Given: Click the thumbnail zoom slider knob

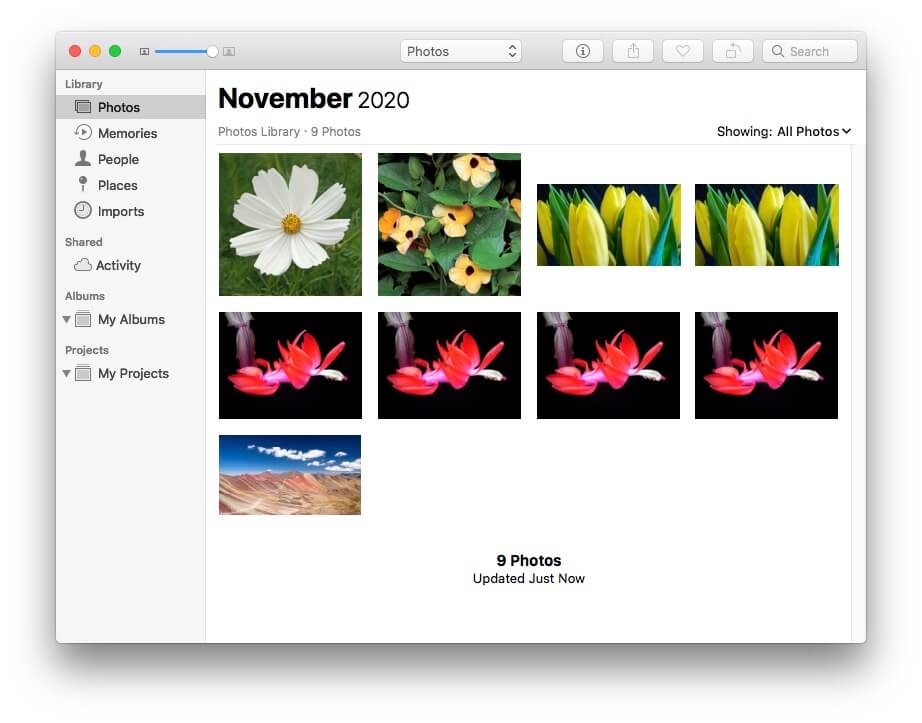Looking at the screenshot, I should (x=212, y=52).
